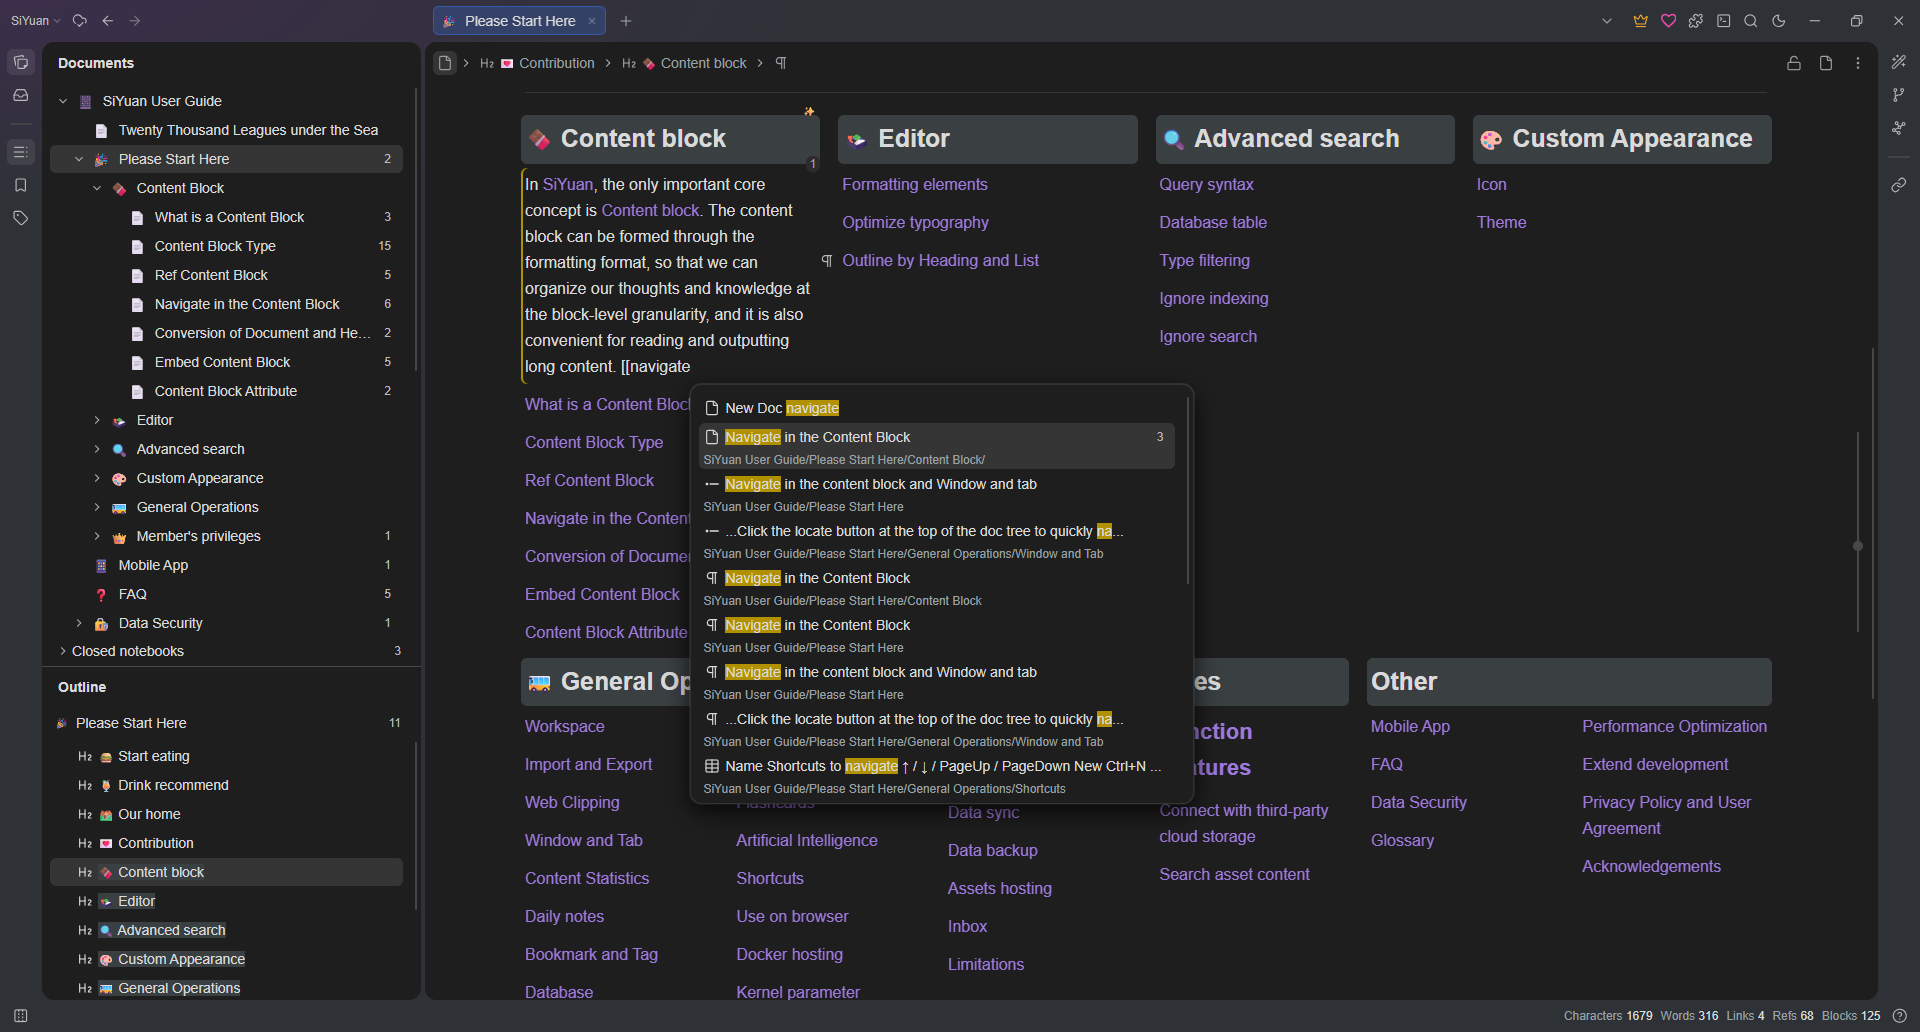Open the Tags dock icon
This screenshot has height=1032, width=1920.
[20, 218]
